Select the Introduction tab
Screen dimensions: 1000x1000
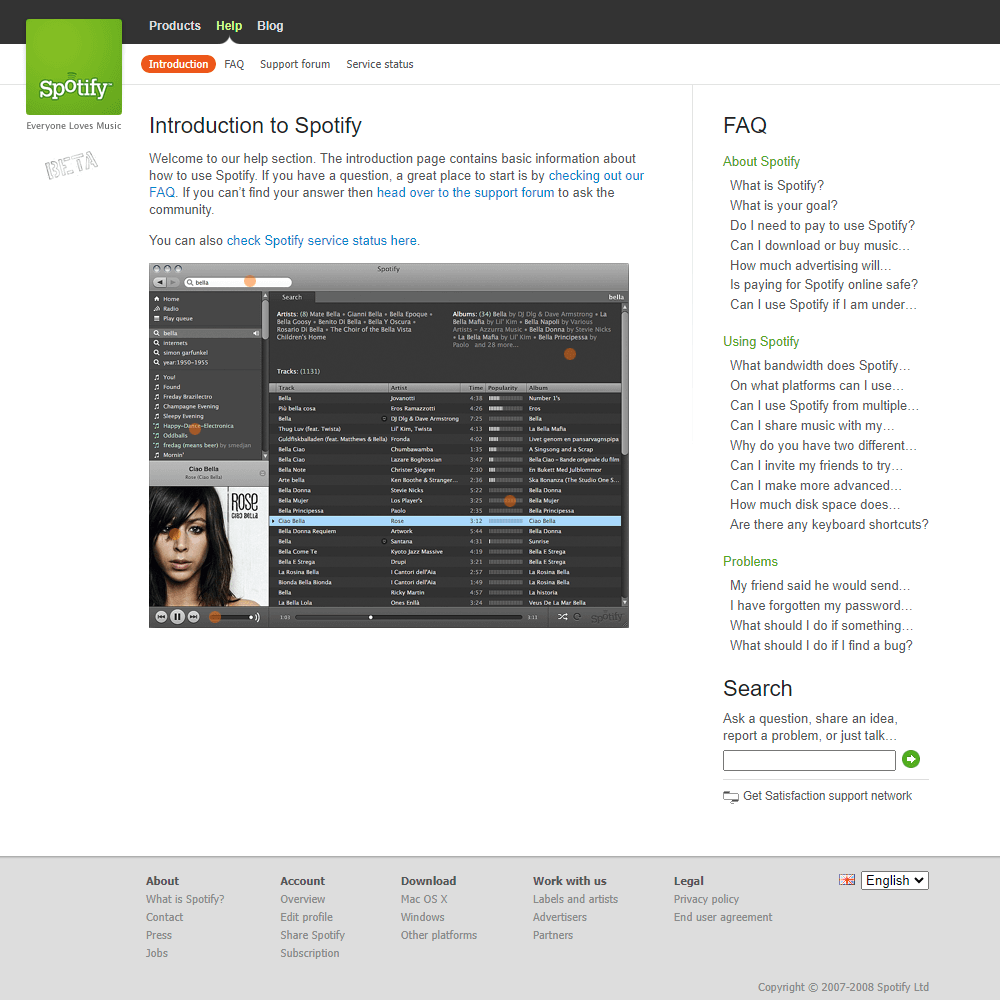179,64
